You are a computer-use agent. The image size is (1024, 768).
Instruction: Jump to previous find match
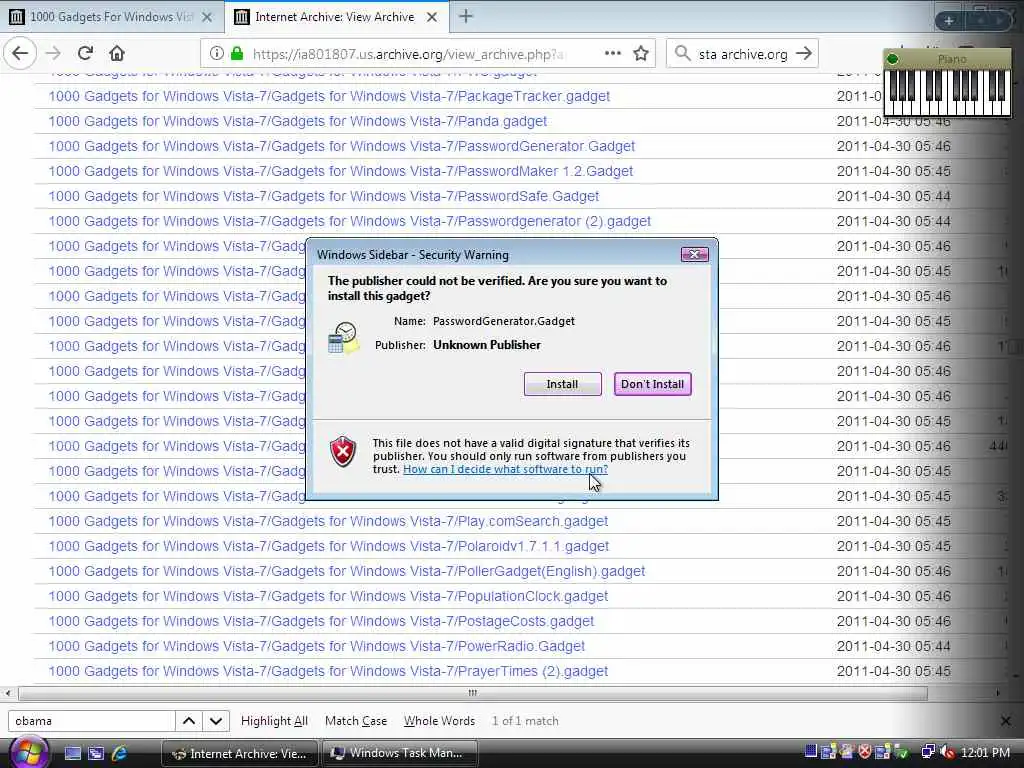coord(189,721)
